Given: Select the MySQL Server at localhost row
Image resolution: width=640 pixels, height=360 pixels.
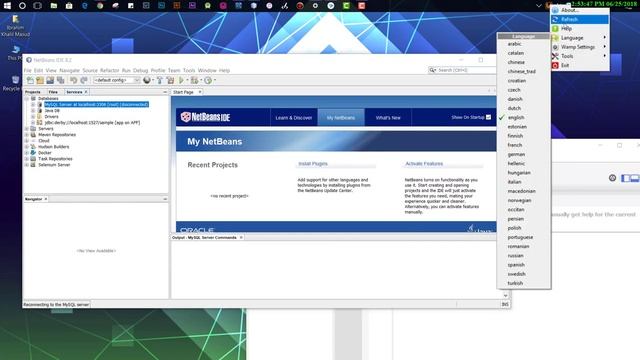Looking at the screenshot, I should click(96, 104).
